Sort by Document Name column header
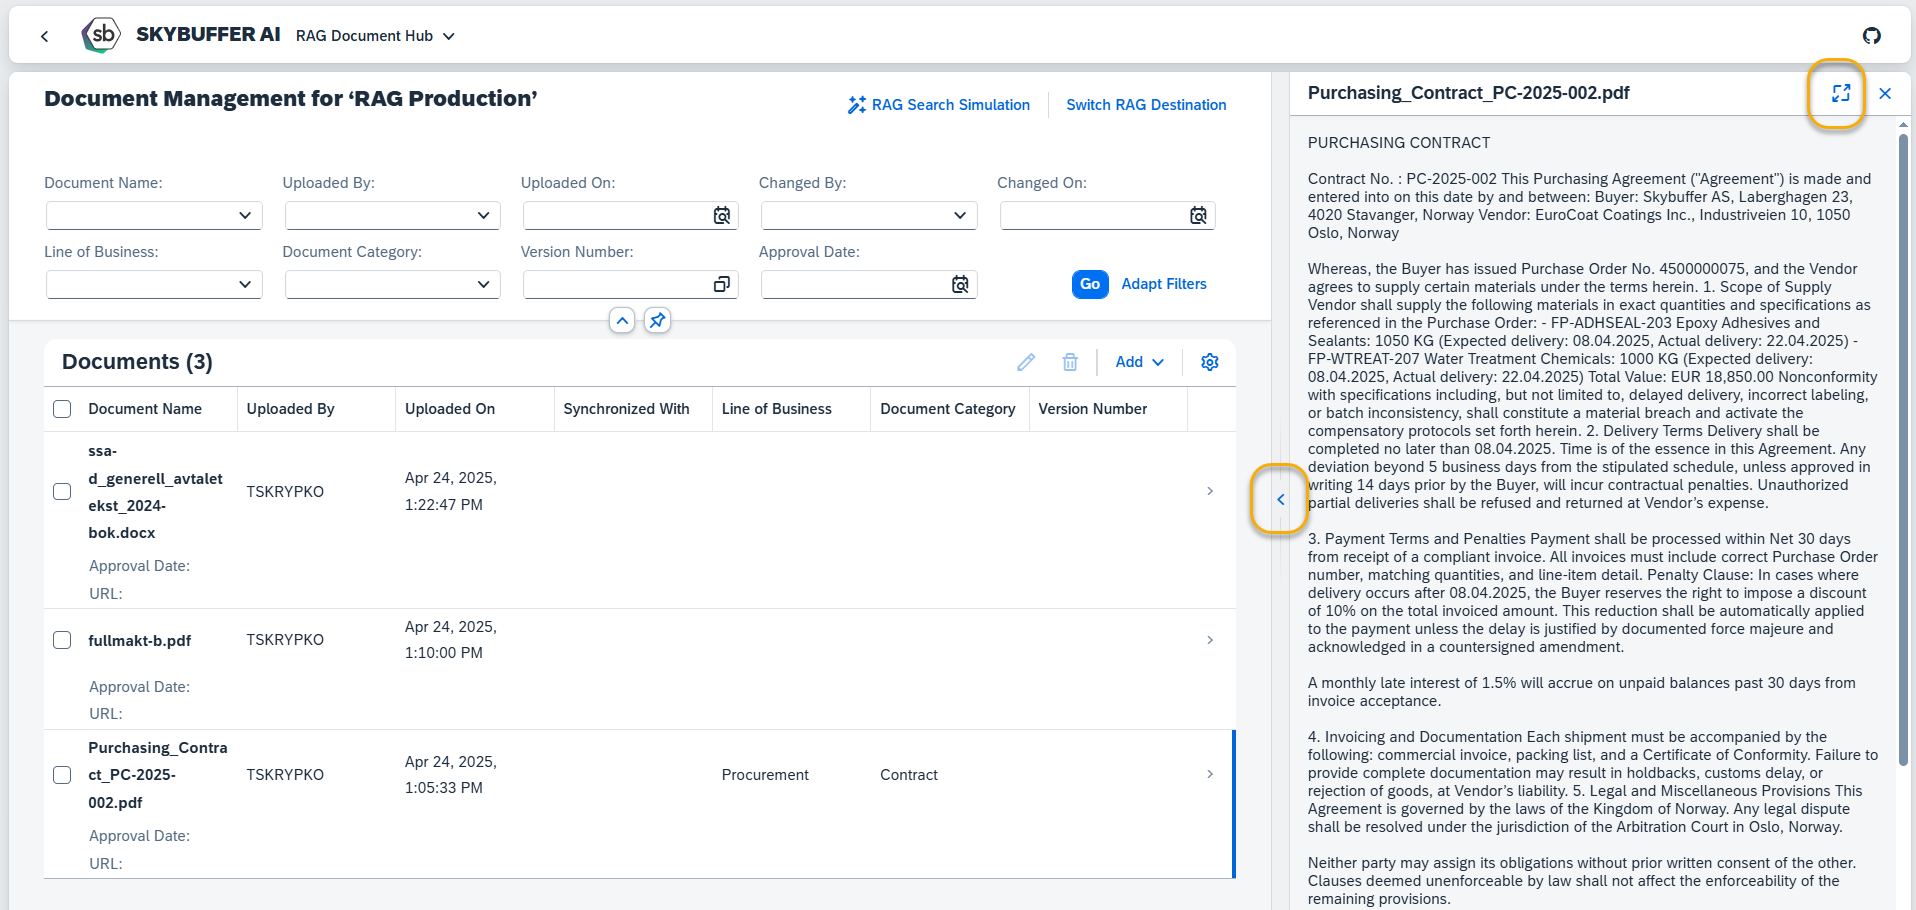The image size is (1916, 910). (145, 409)
